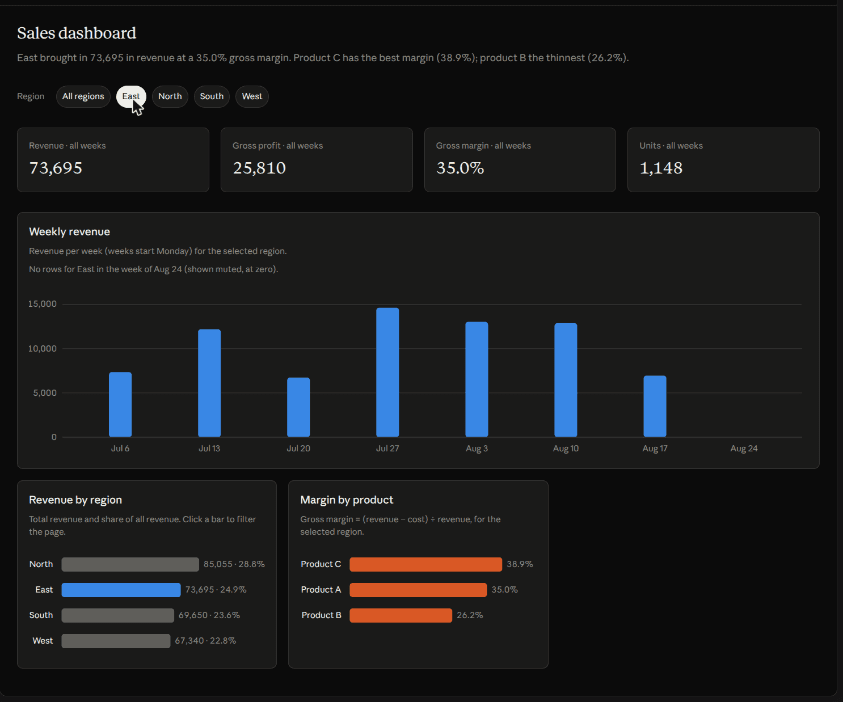This screenshot has width=843, height=702.
Task: Switch to the West region chip
Action: (x=252, y=96)
